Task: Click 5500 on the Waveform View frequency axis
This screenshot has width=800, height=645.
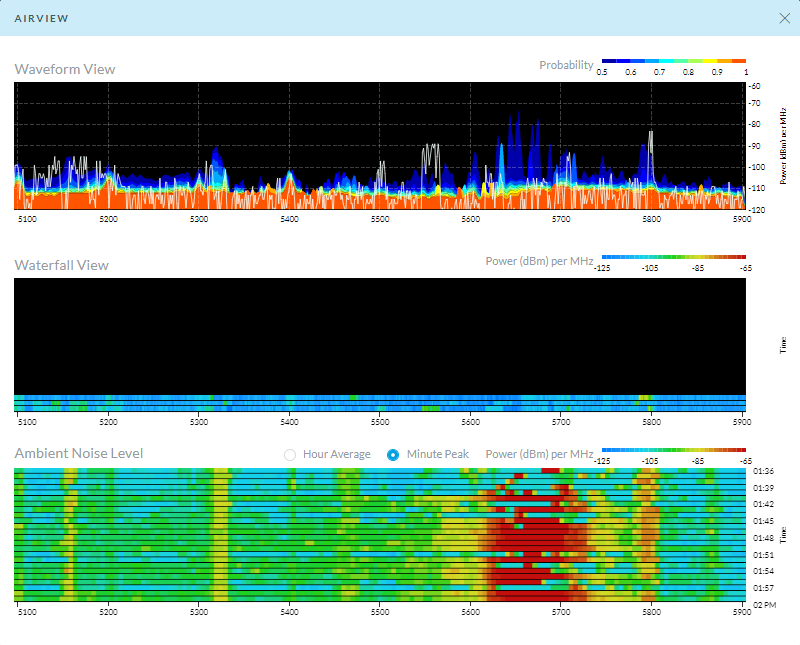Action: pyautogui.click(x=380, y=219)
